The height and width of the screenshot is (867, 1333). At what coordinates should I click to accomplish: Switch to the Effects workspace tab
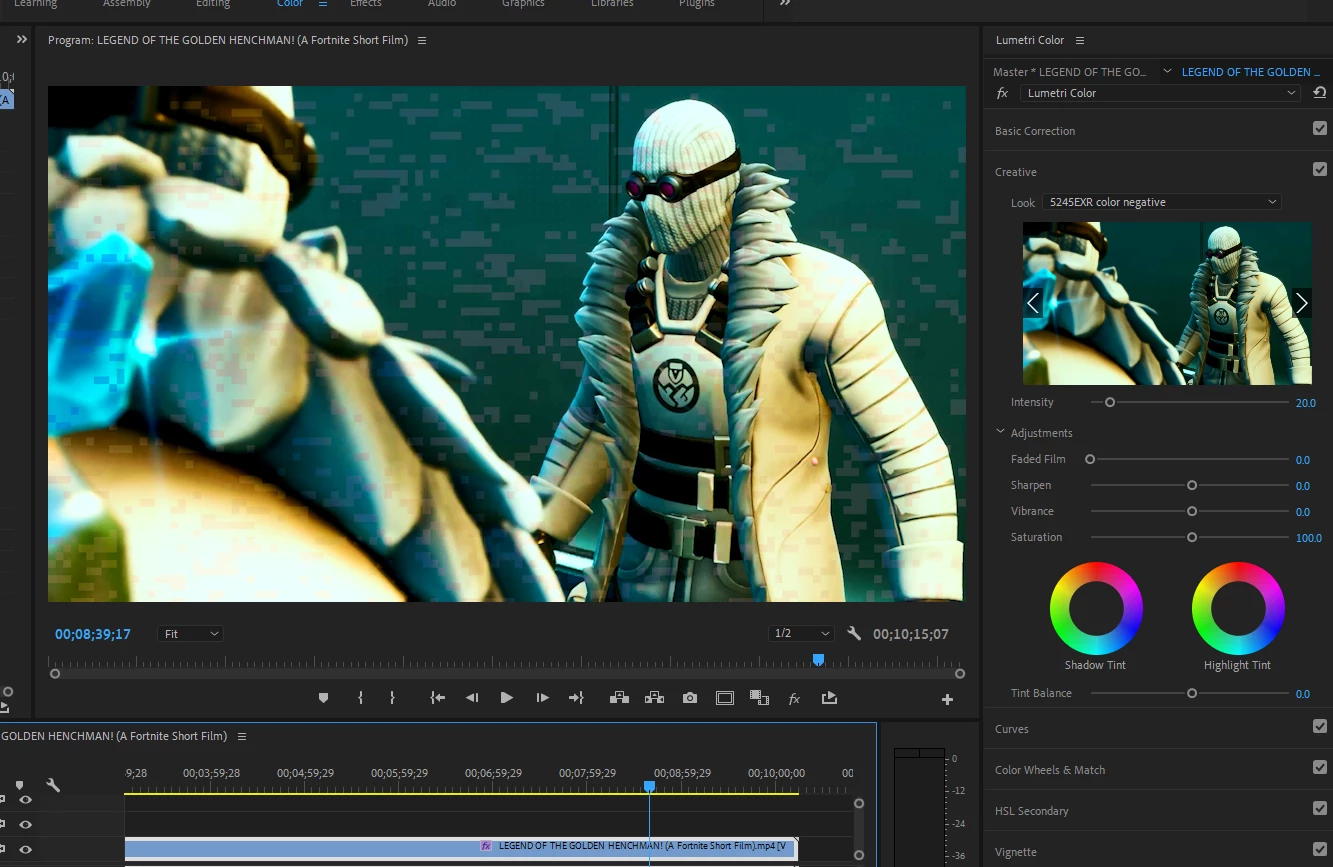pyautogui.click(x=365, y=4)
